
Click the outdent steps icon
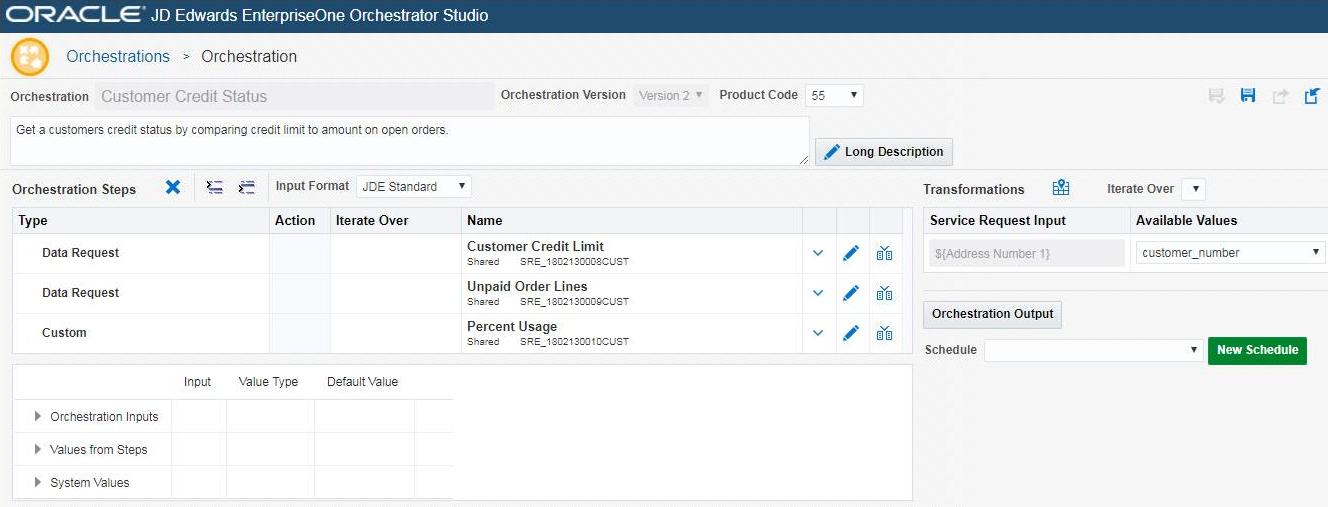[x=247, y=187]
